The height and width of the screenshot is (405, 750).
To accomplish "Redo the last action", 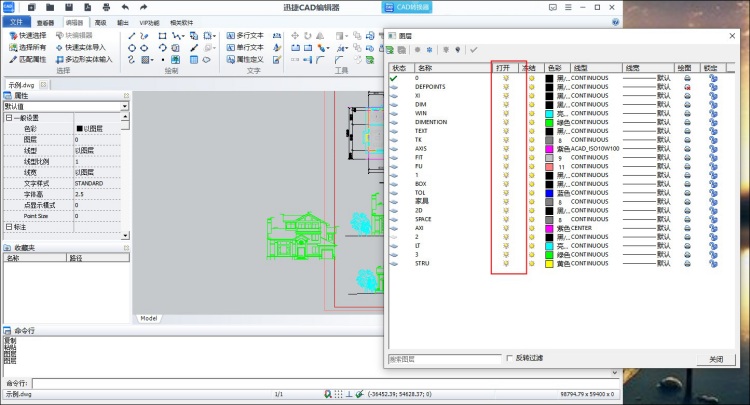I will [x=143, y=7].
